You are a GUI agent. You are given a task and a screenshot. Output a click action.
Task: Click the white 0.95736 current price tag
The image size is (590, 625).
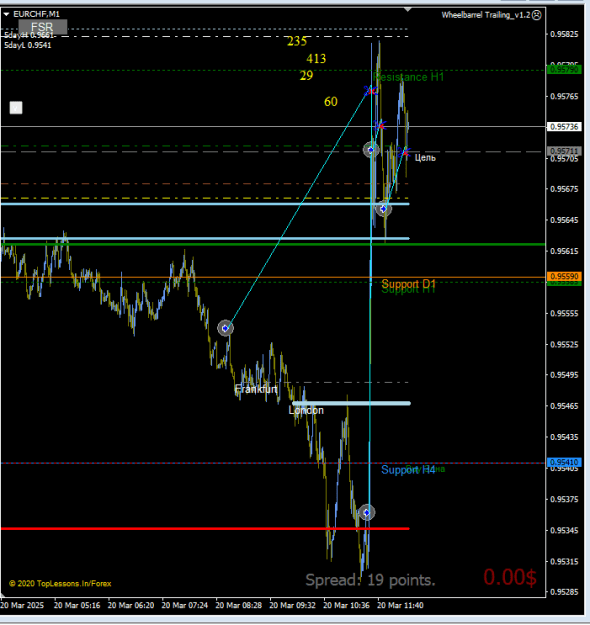[x=564, y=127]
